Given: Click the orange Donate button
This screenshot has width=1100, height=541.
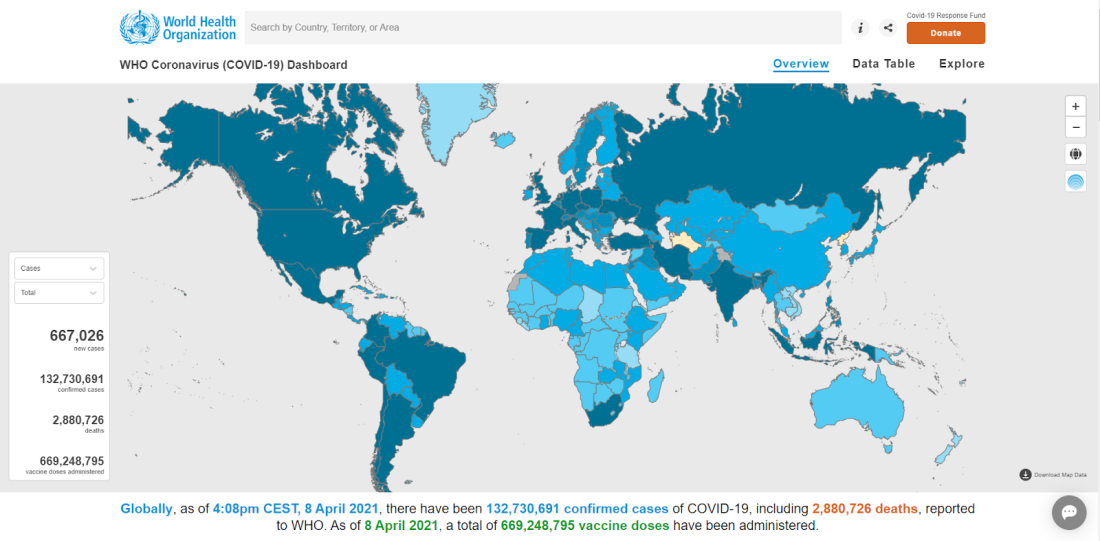Looking at the screenshot, I should coord(946,33).
